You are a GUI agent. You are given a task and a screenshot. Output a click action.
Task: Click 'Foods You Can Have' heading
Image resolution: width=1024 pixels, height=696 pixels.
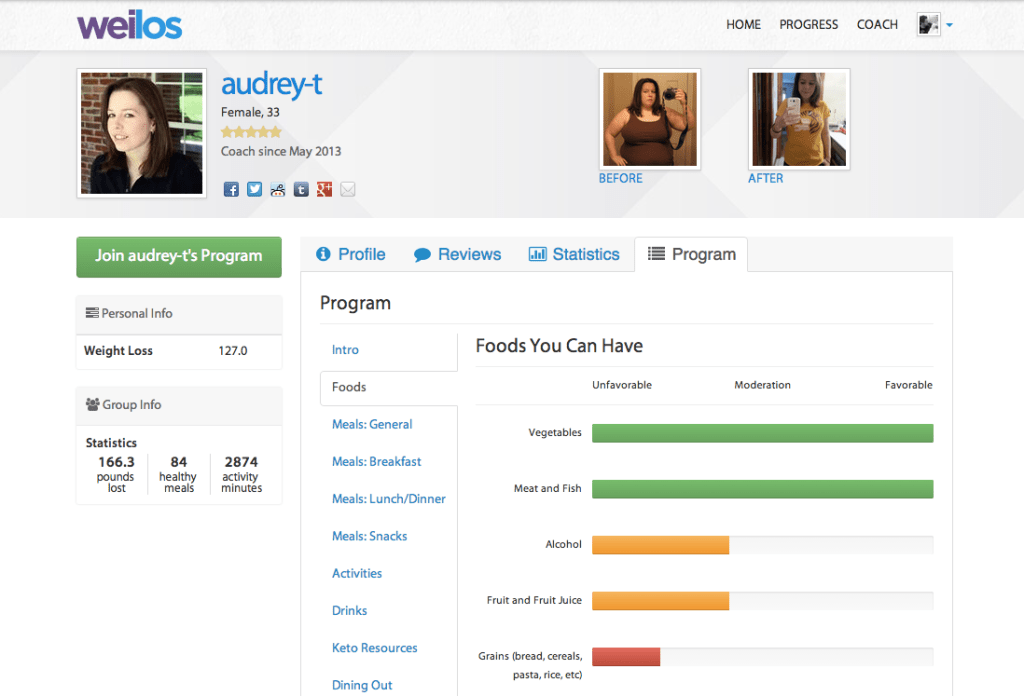coord(559,346)
